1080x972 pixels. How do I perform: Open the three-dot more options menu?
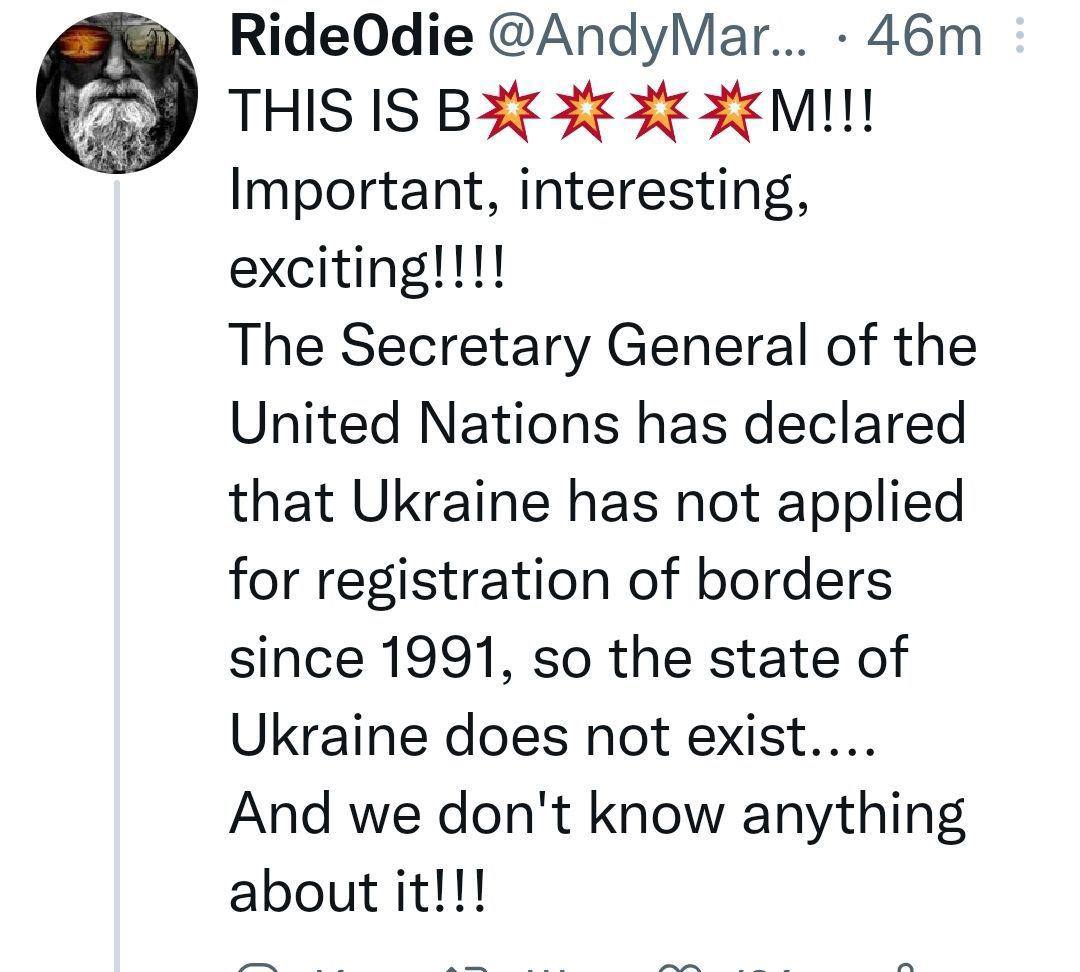point(1020,38)
